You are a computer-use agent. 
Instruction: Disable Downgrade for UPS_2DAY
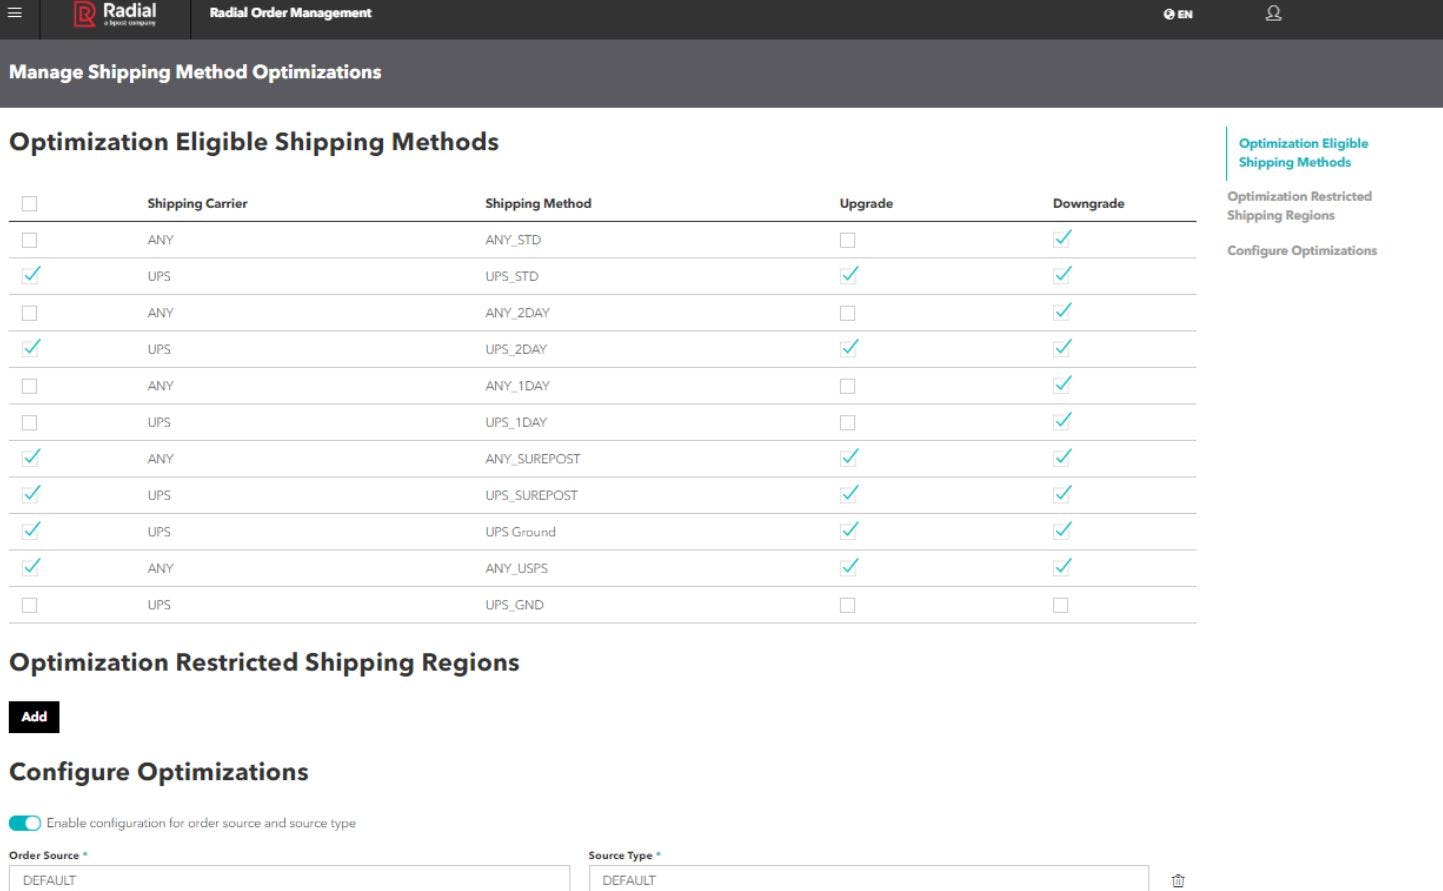pos(1061,347)
